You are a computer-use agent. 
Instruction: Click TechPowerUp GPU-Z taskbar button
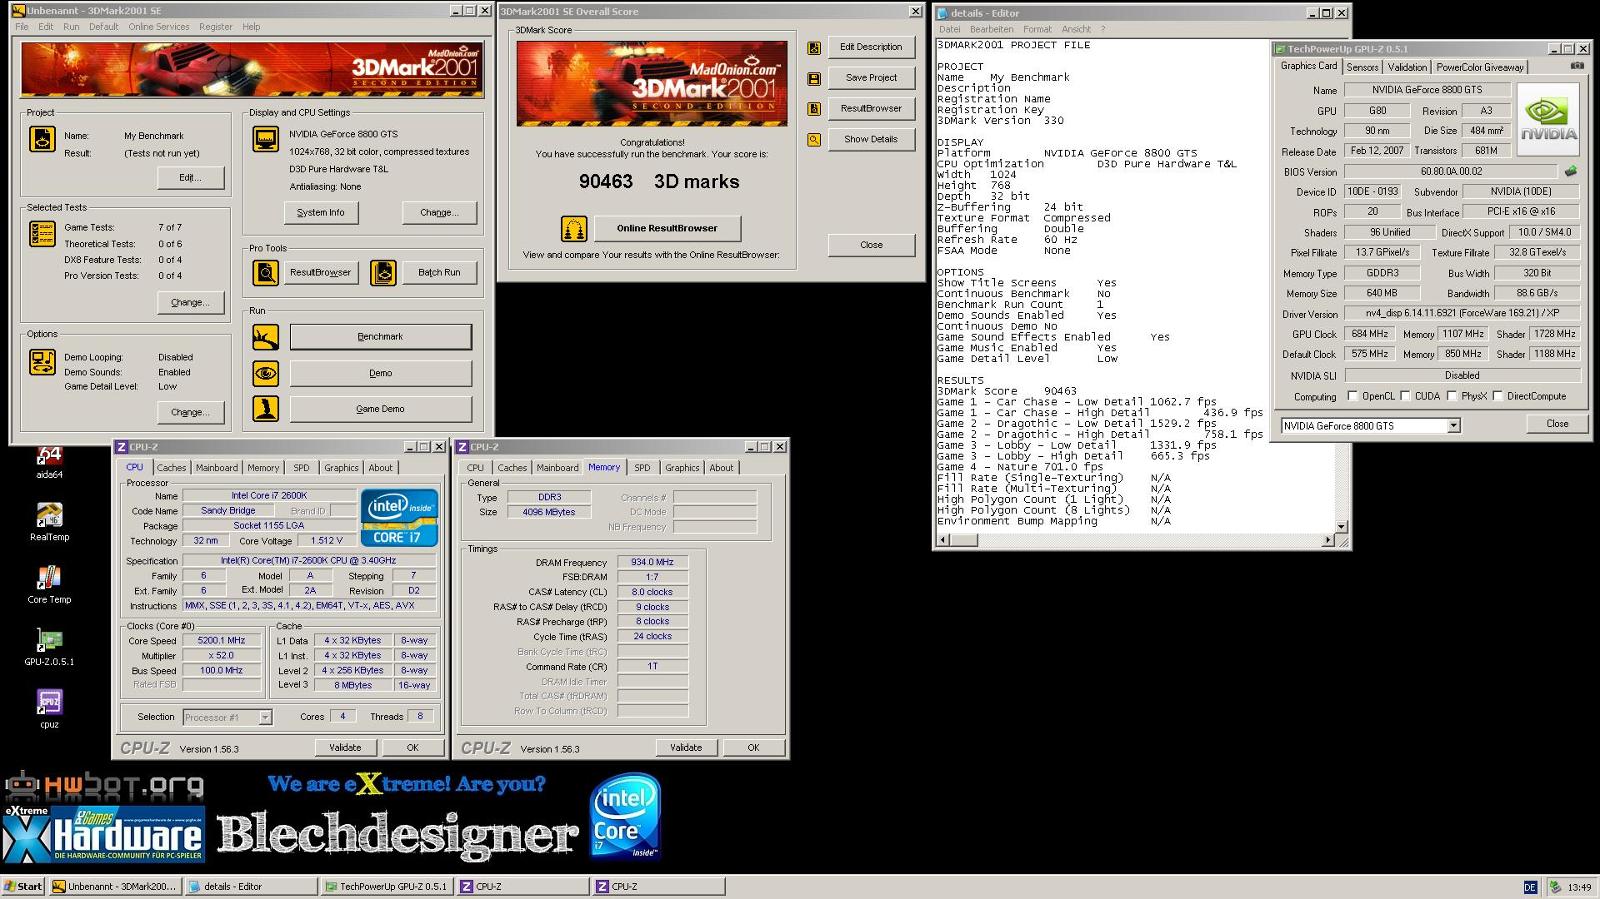click(387, 887)
